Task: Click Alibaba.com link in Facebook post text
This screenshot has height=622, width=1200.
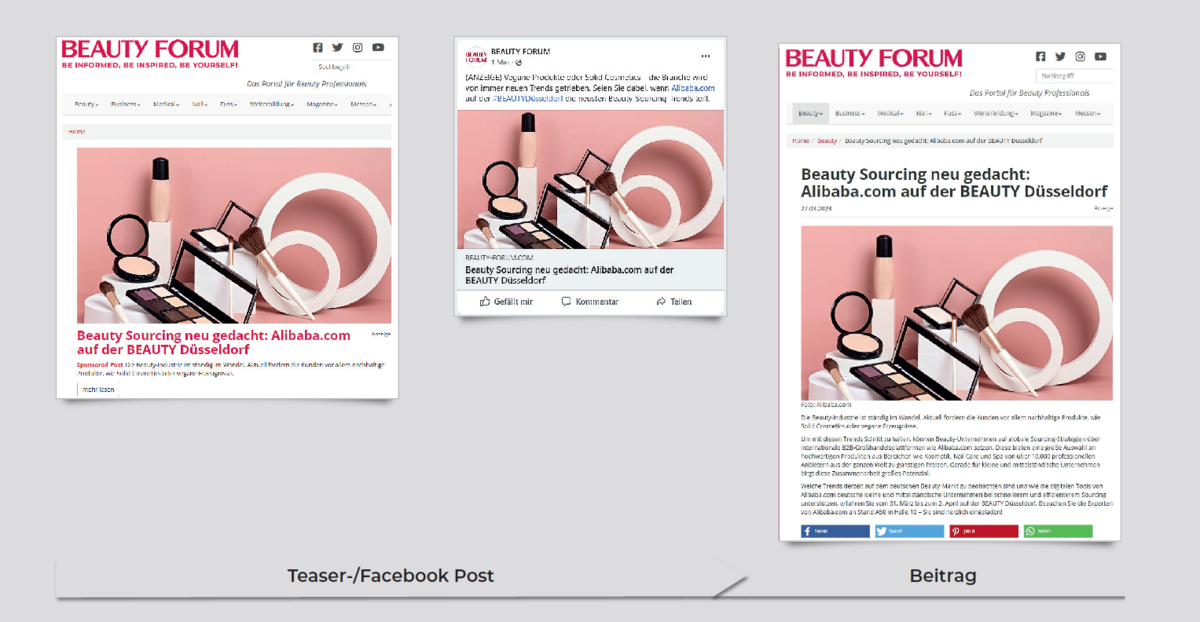Action: 693,89
